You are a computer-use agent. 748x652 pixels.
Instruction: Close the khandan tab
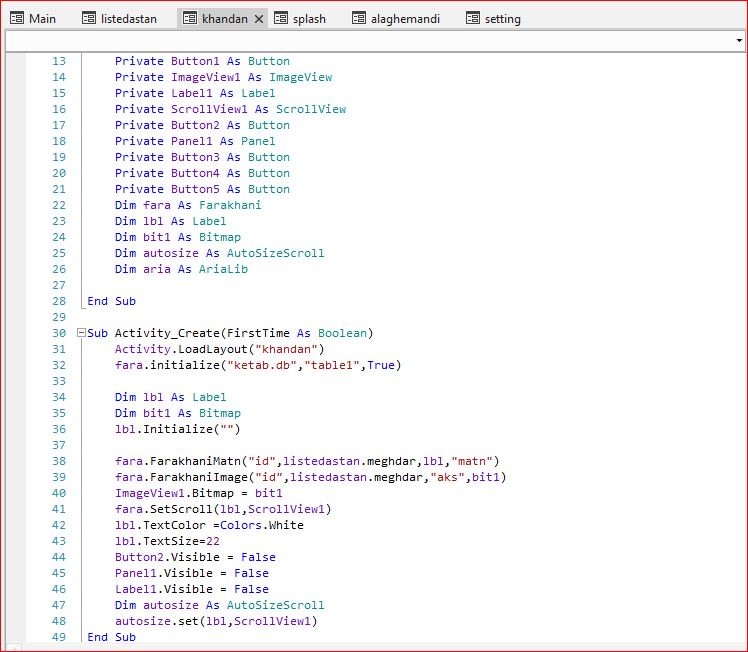click(x=259, y=19)
